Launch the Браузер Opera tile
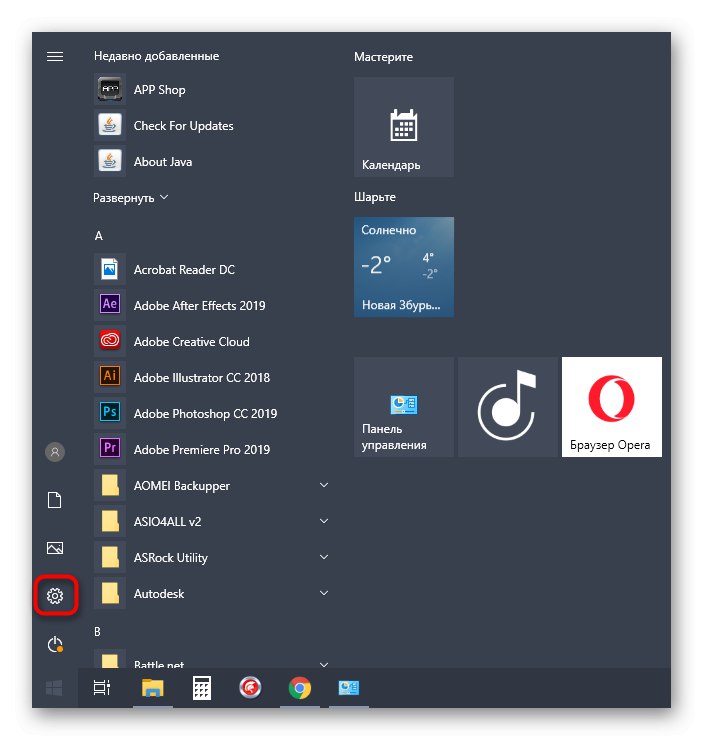This screenshot has height=740, width=703. click(611, 407)
